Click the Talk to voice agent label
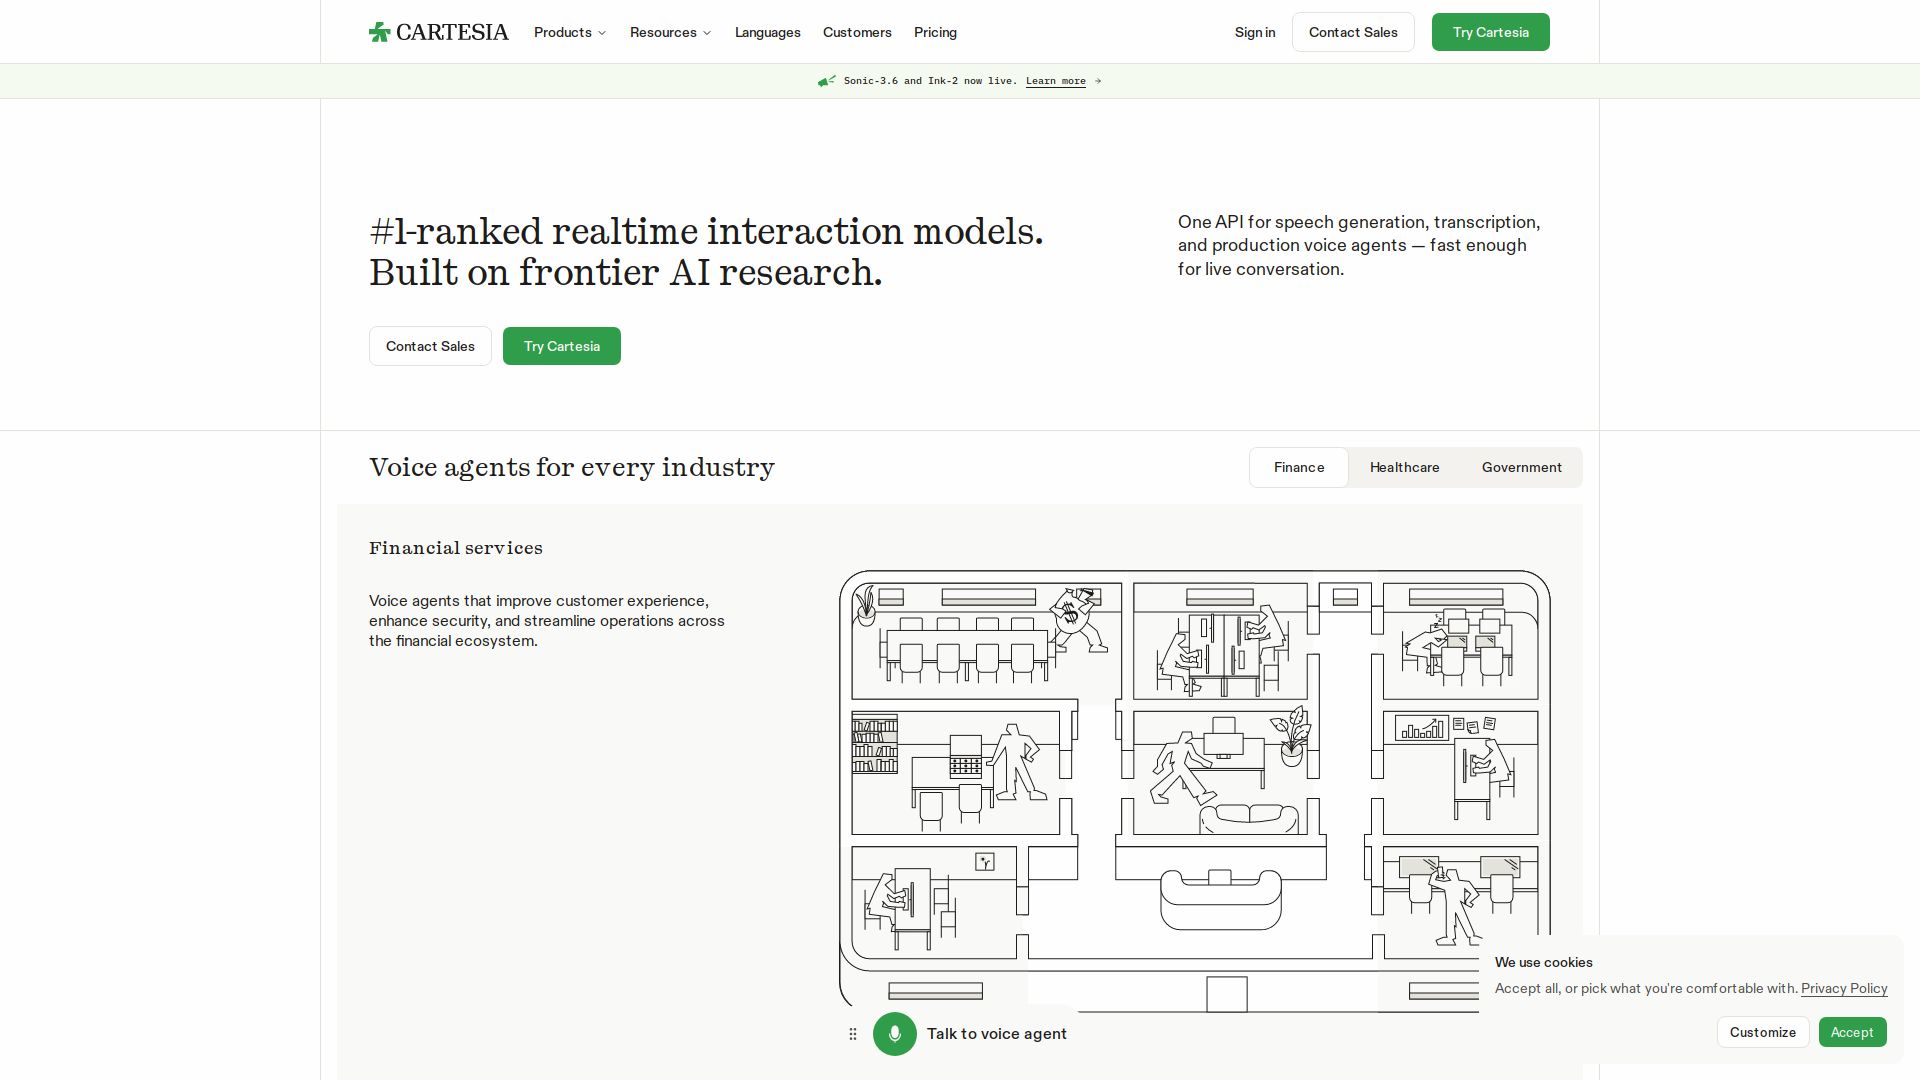 coord(997,1034)
